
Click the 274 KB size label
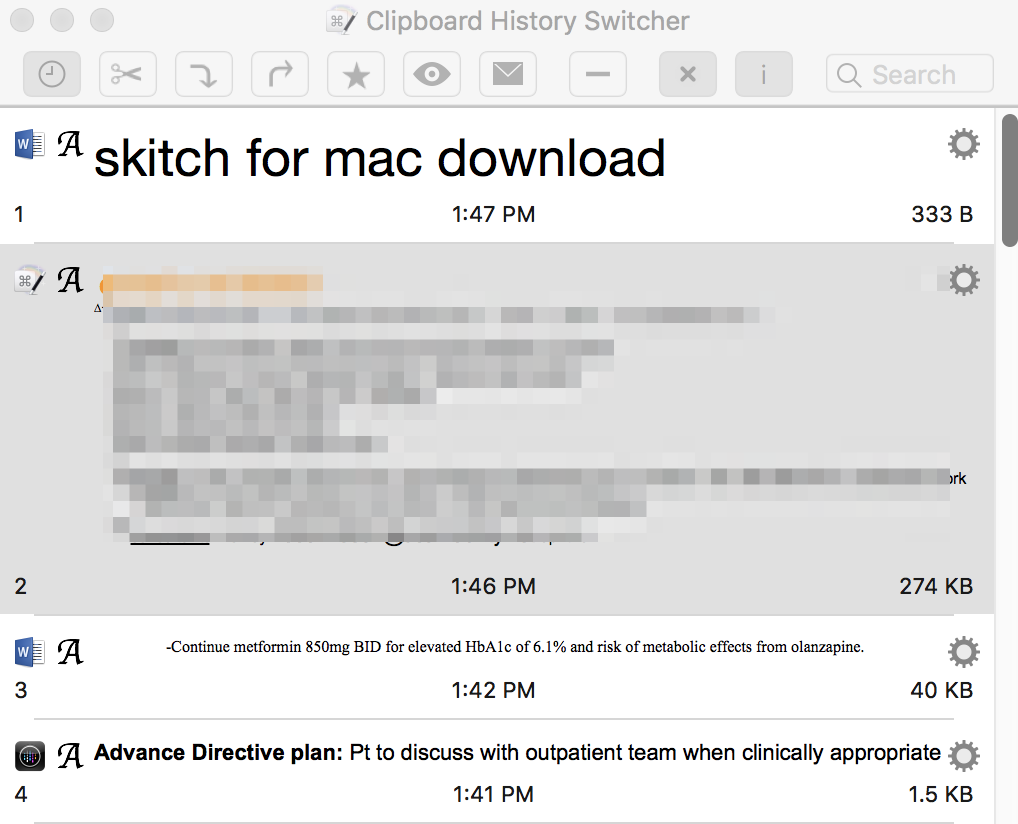(x=936, y=586)
